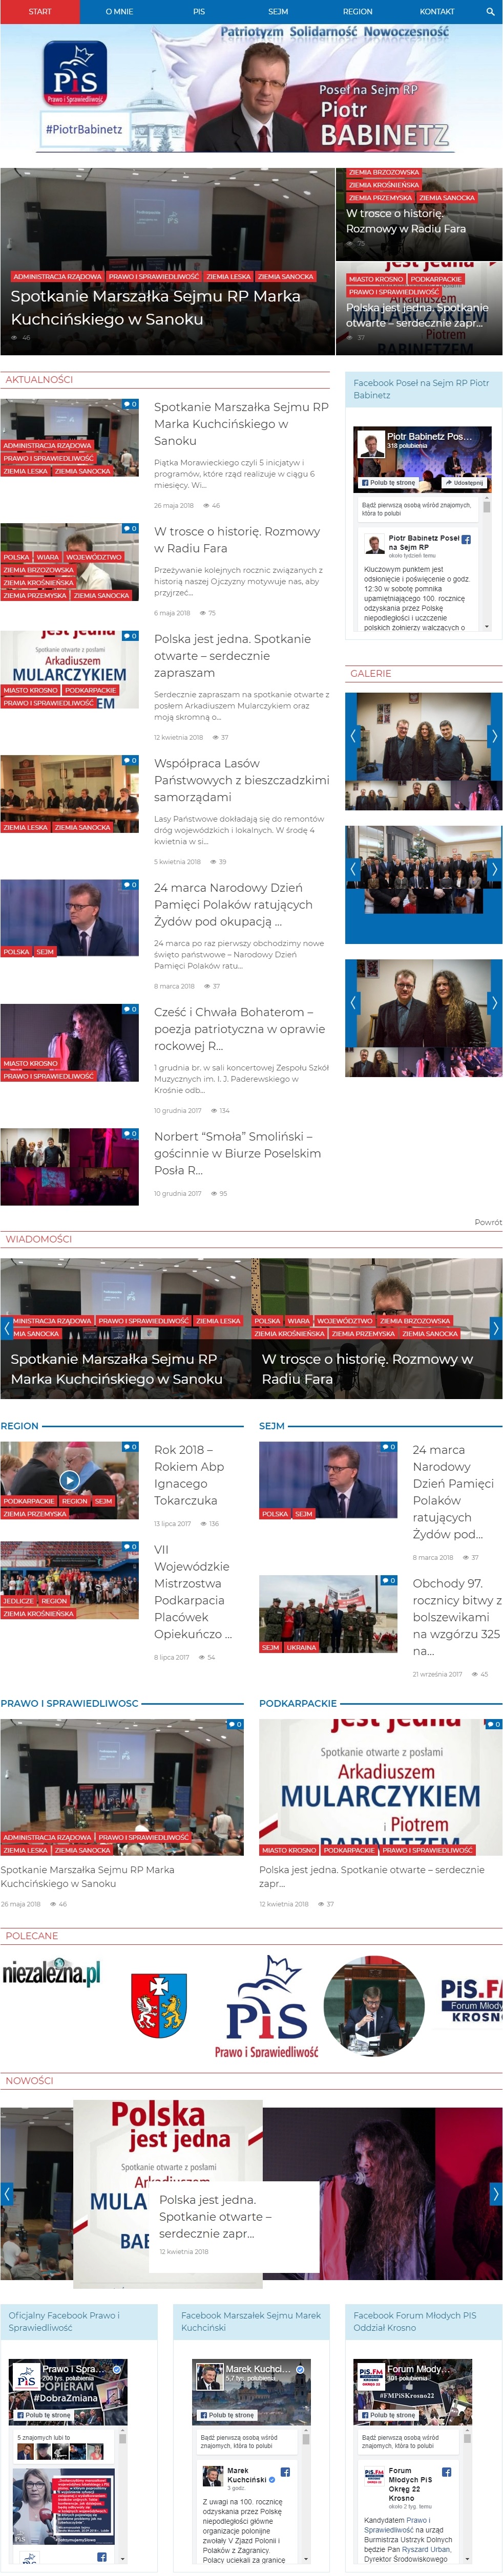
Task: Click MIASTO KROSNO tag on Cześć i Chwała thumbnail
Action: tap(30, 1063)
